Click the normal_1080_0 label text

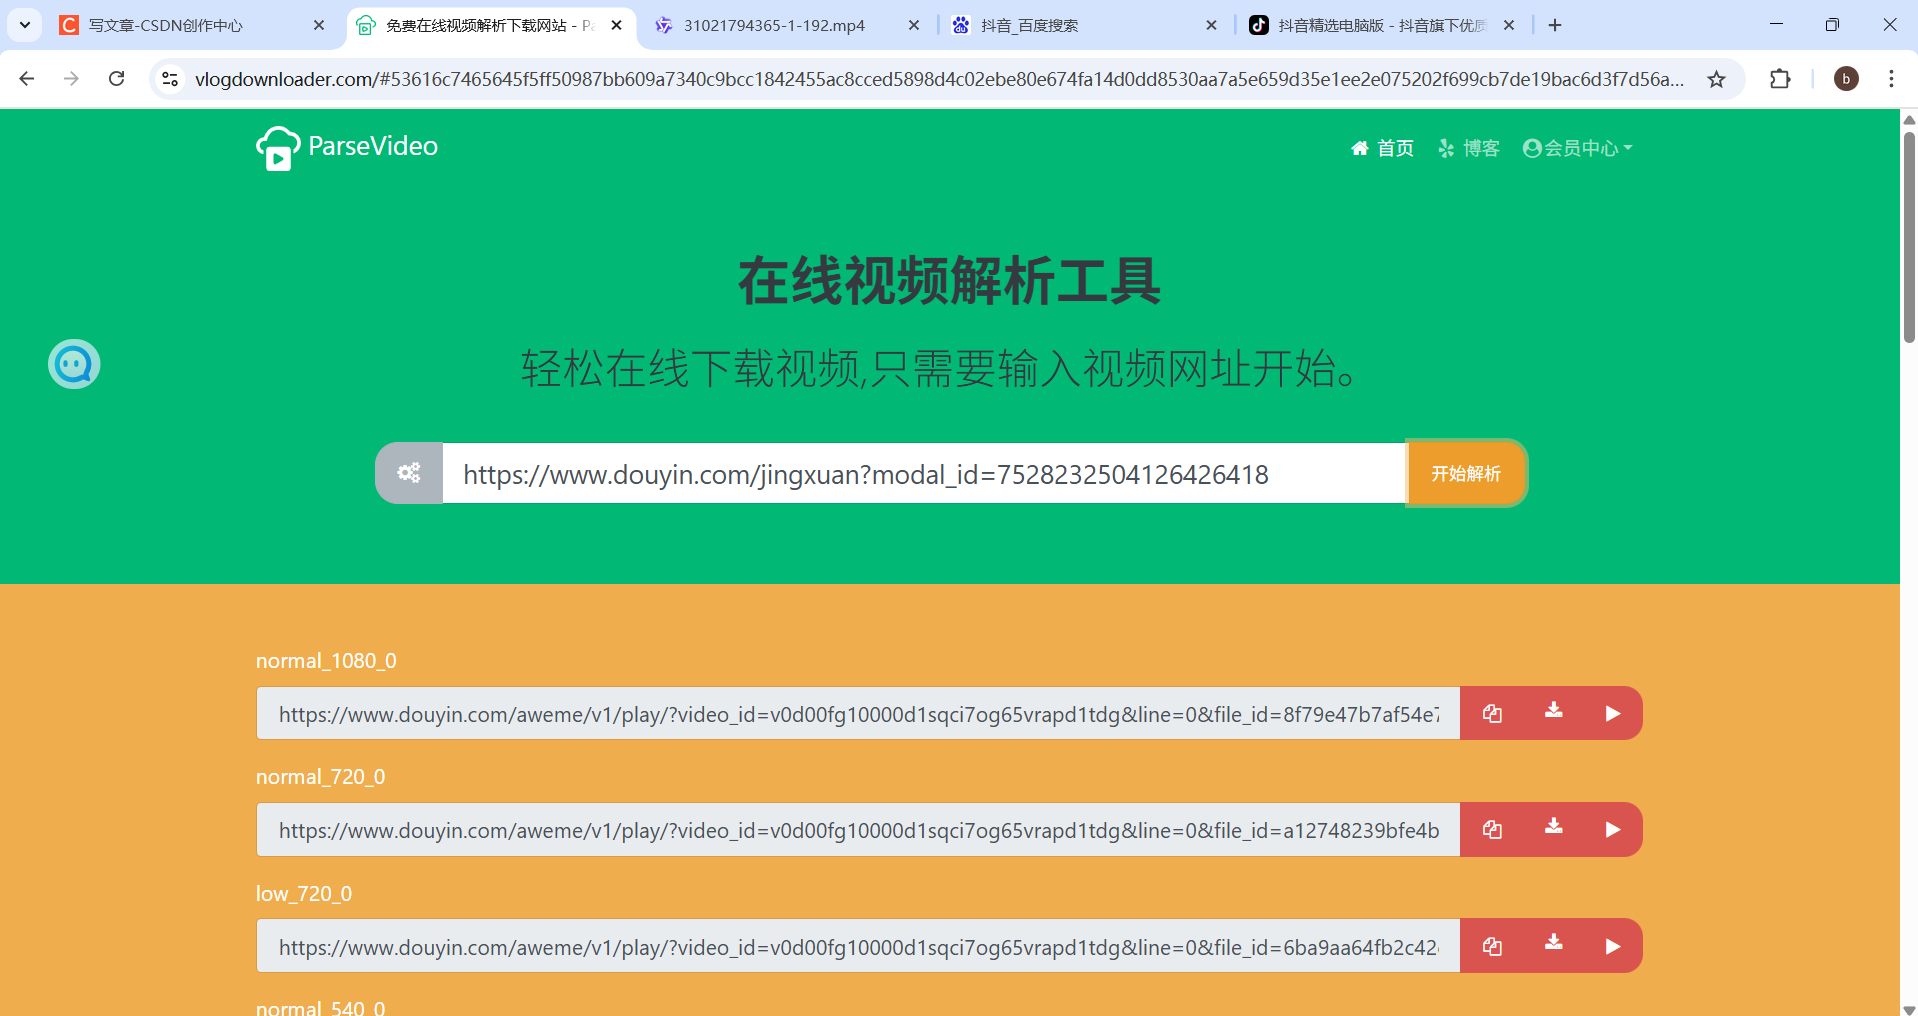coord(326,660)
